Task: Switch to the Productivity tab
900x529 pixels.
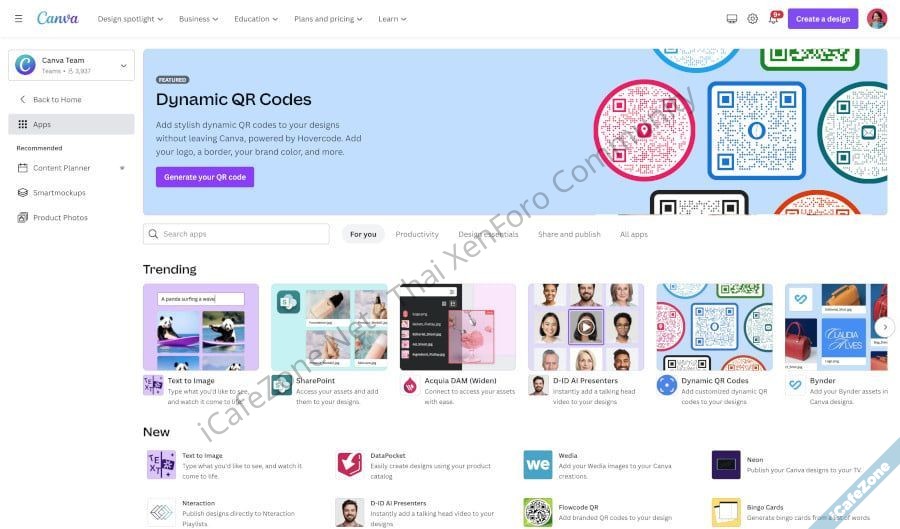Action: coord(417,234)
